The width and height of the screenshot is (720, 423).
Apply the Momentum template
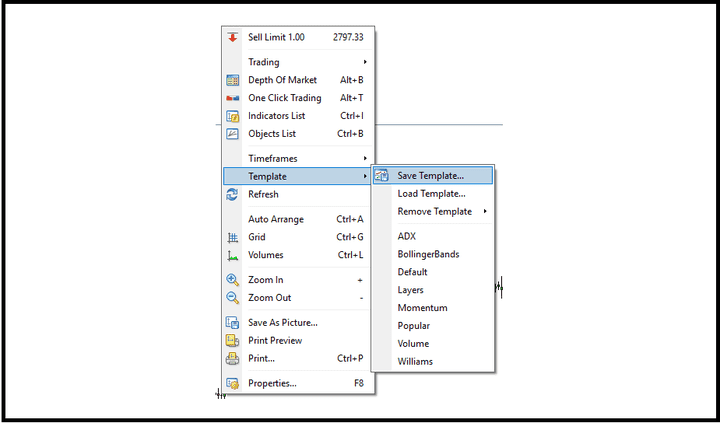pyautogui.click(x=422, y=308)
